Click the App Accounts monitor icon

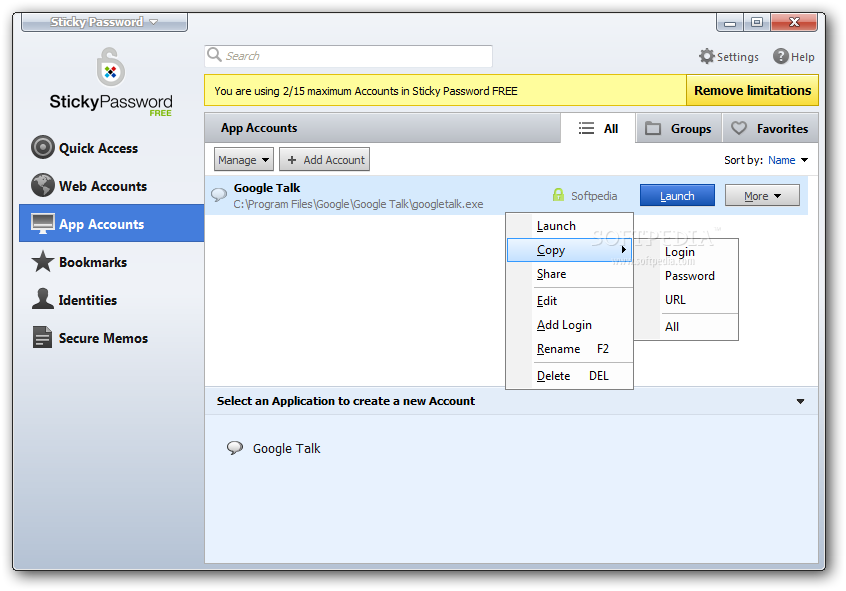[x=43, y=223]
